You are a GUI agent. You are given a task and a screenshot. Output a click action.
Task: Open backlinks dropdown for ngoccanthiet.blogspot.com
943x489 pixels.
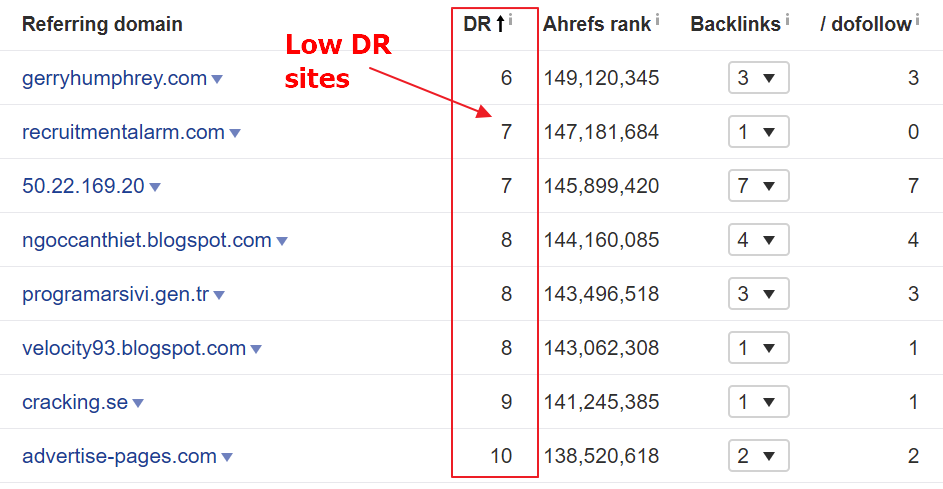(x=758, y=240)
